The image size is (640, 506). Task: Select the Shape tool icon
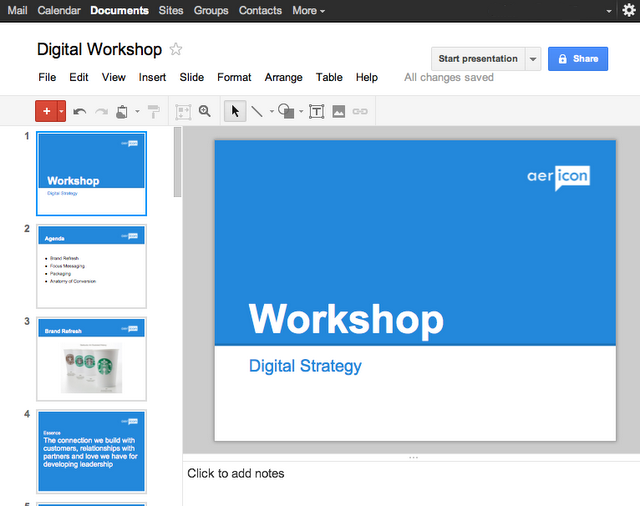tap(286, 111)
